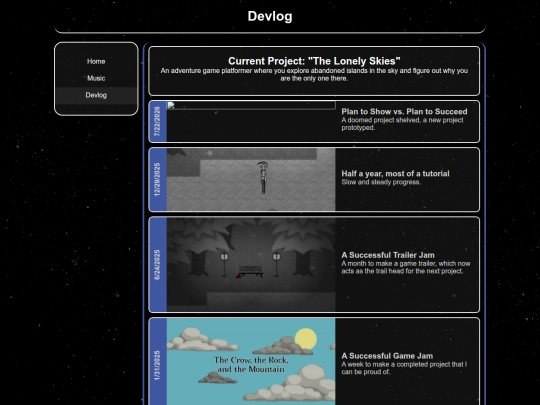Click the 7/22/2026 date label
The height and width of the screenshot is (405, 540).
tap(157, 121)
